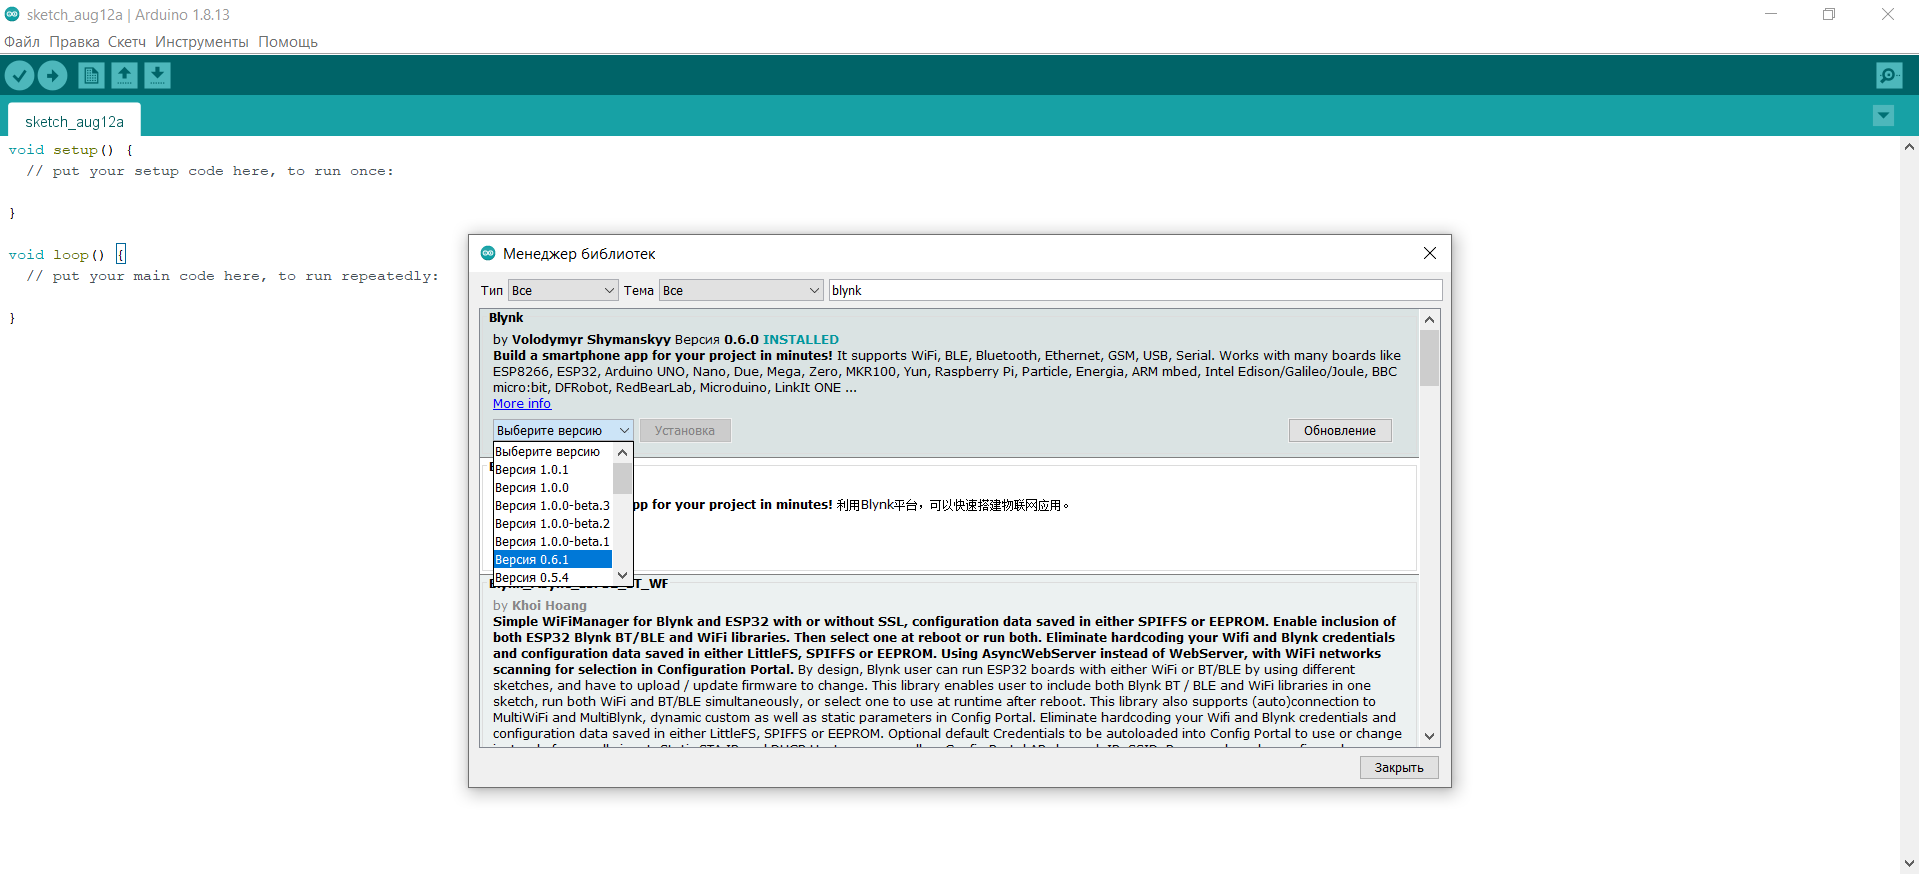Click the version list scroll-up arrow

pos(622,452)
